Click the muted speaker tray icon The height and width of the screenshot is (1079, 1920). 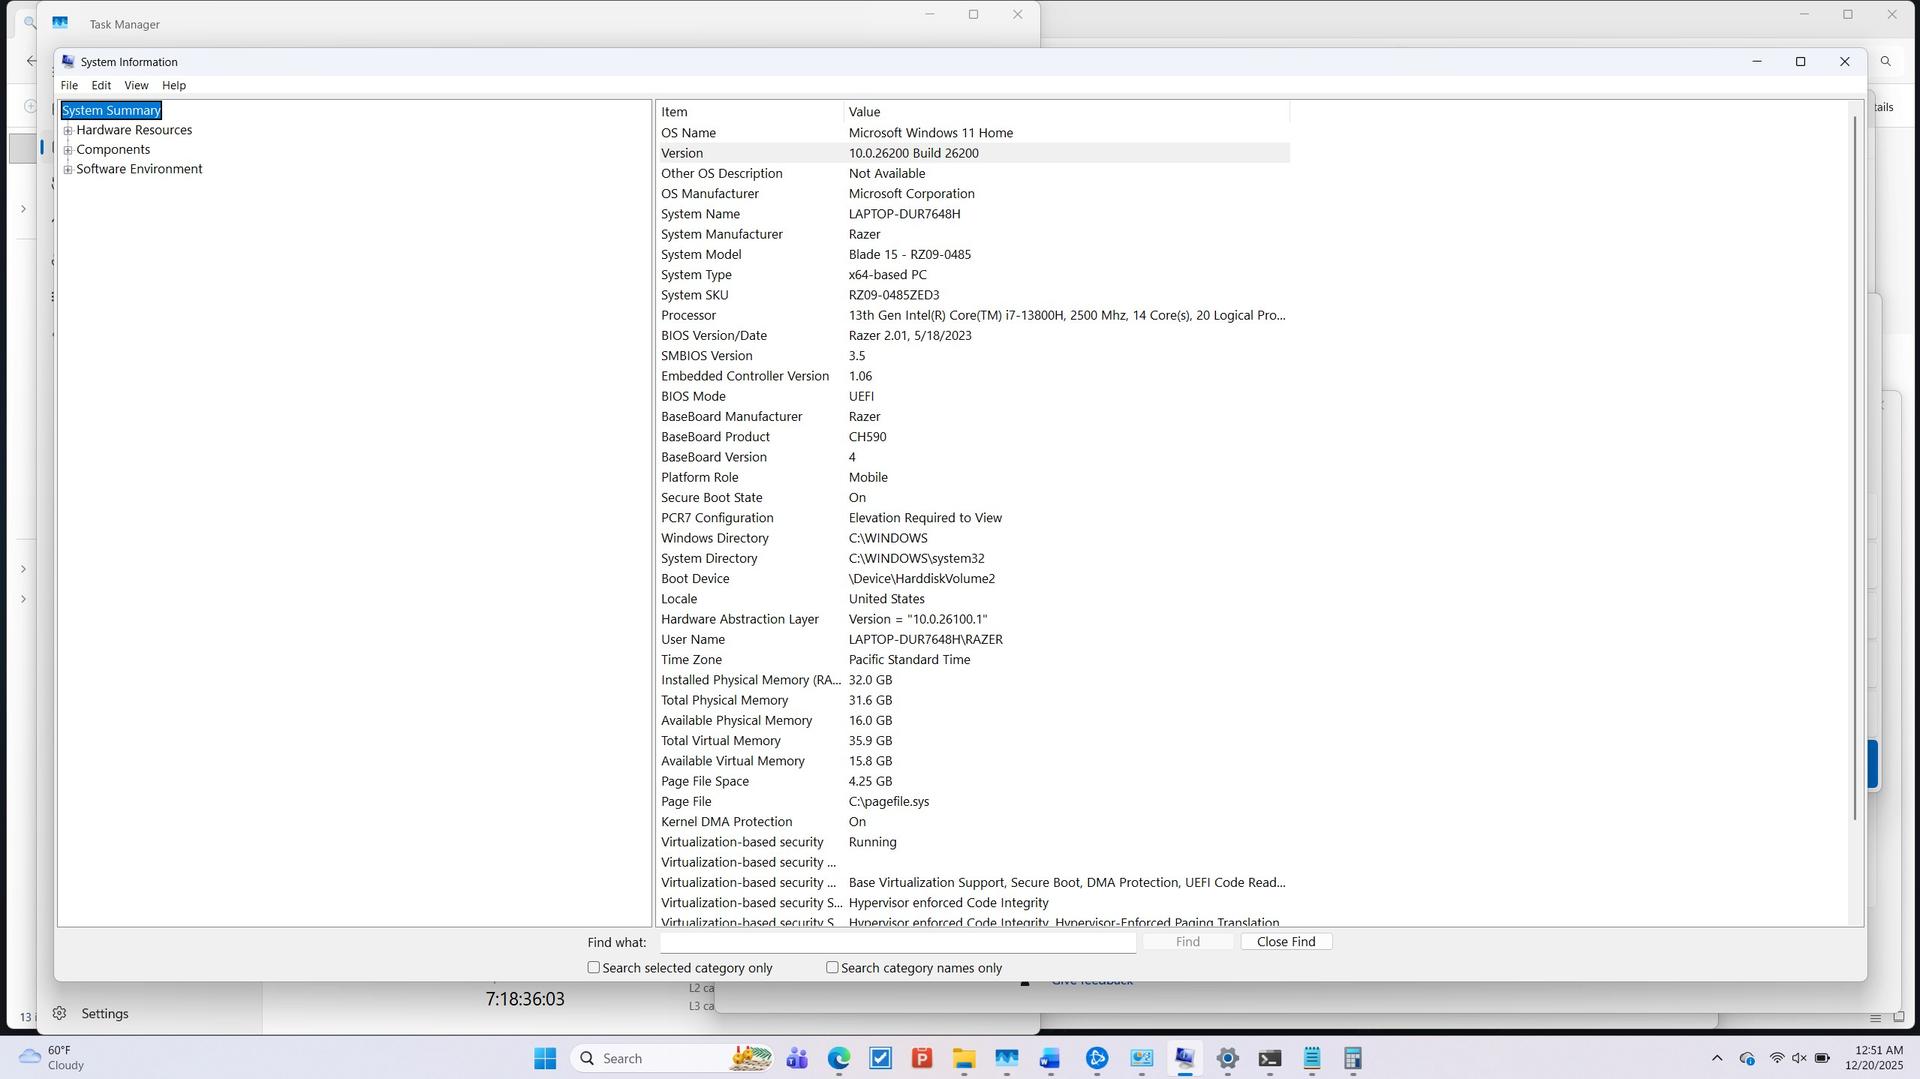(x=1798, y=1058)
